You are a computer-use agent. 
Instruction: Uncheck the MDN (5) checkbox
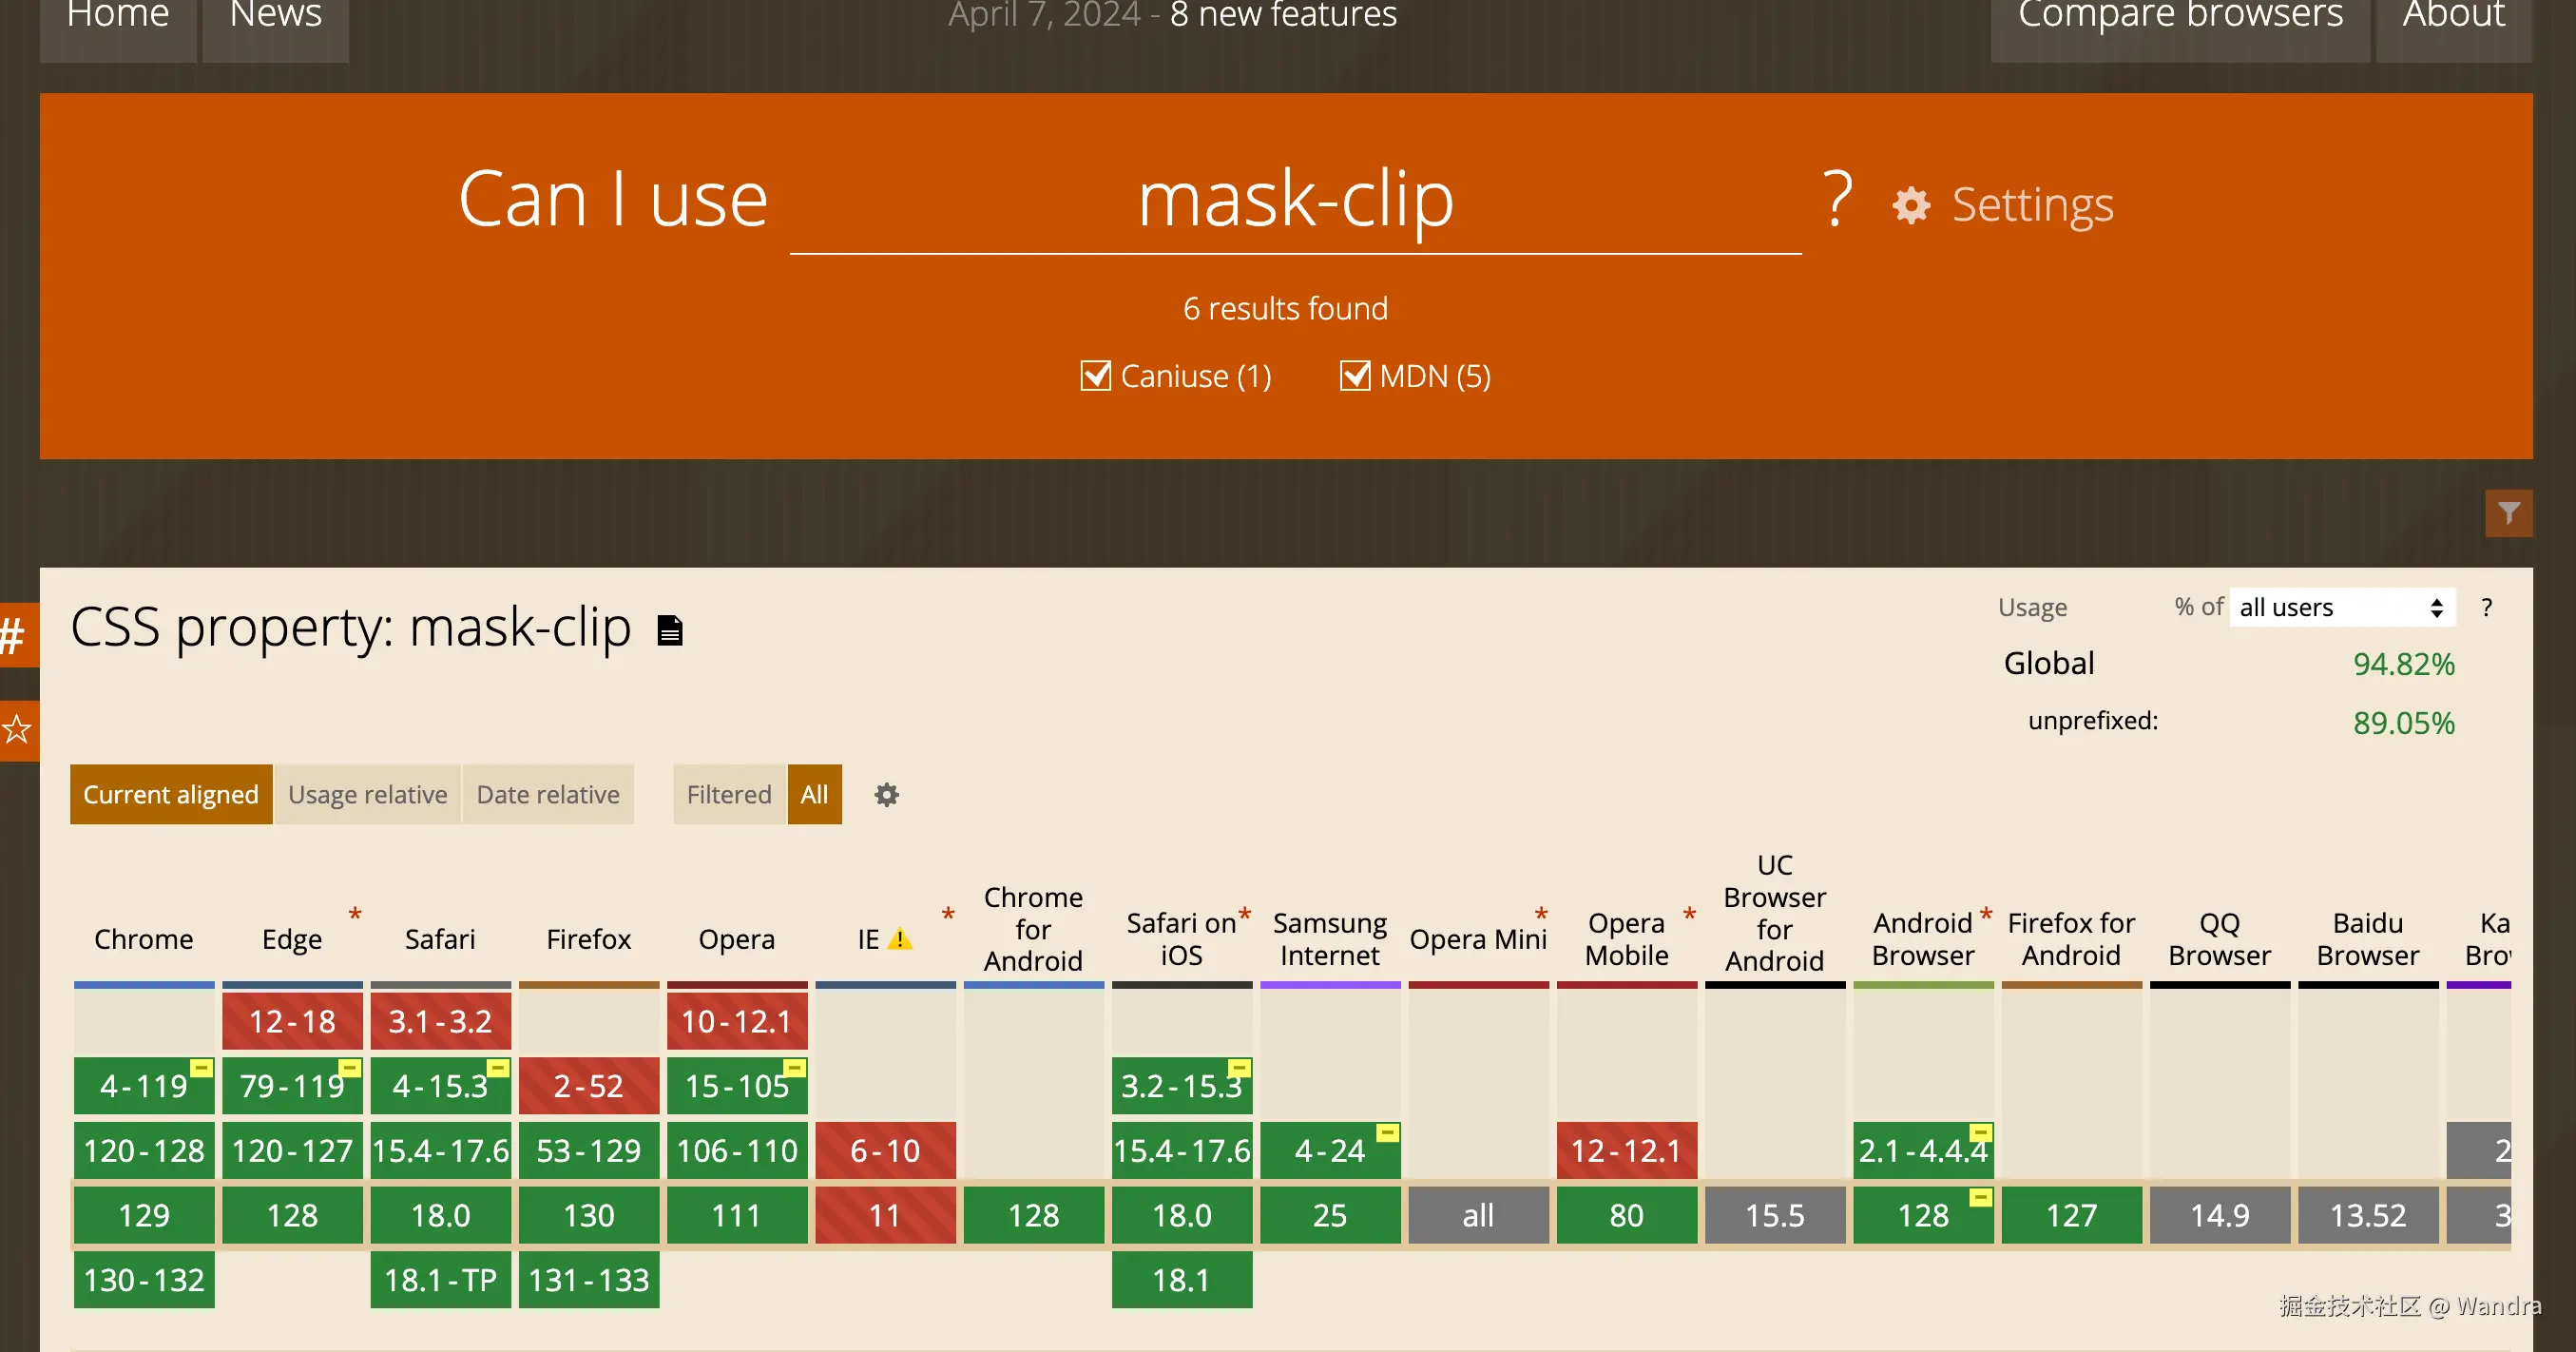(1355, 376)
